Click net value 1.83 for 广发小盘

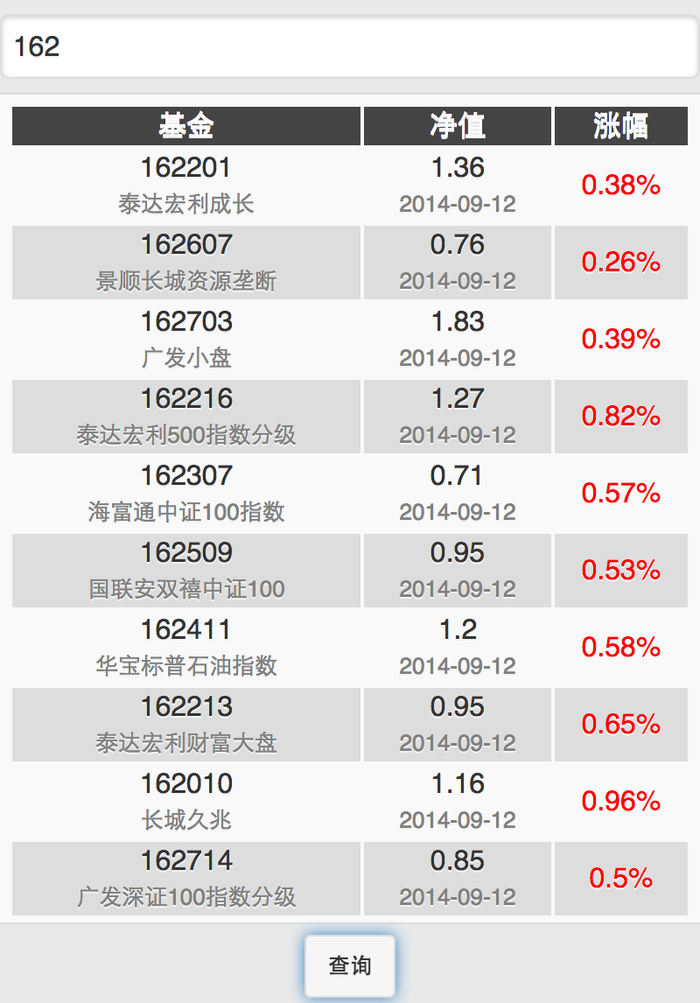457,322
